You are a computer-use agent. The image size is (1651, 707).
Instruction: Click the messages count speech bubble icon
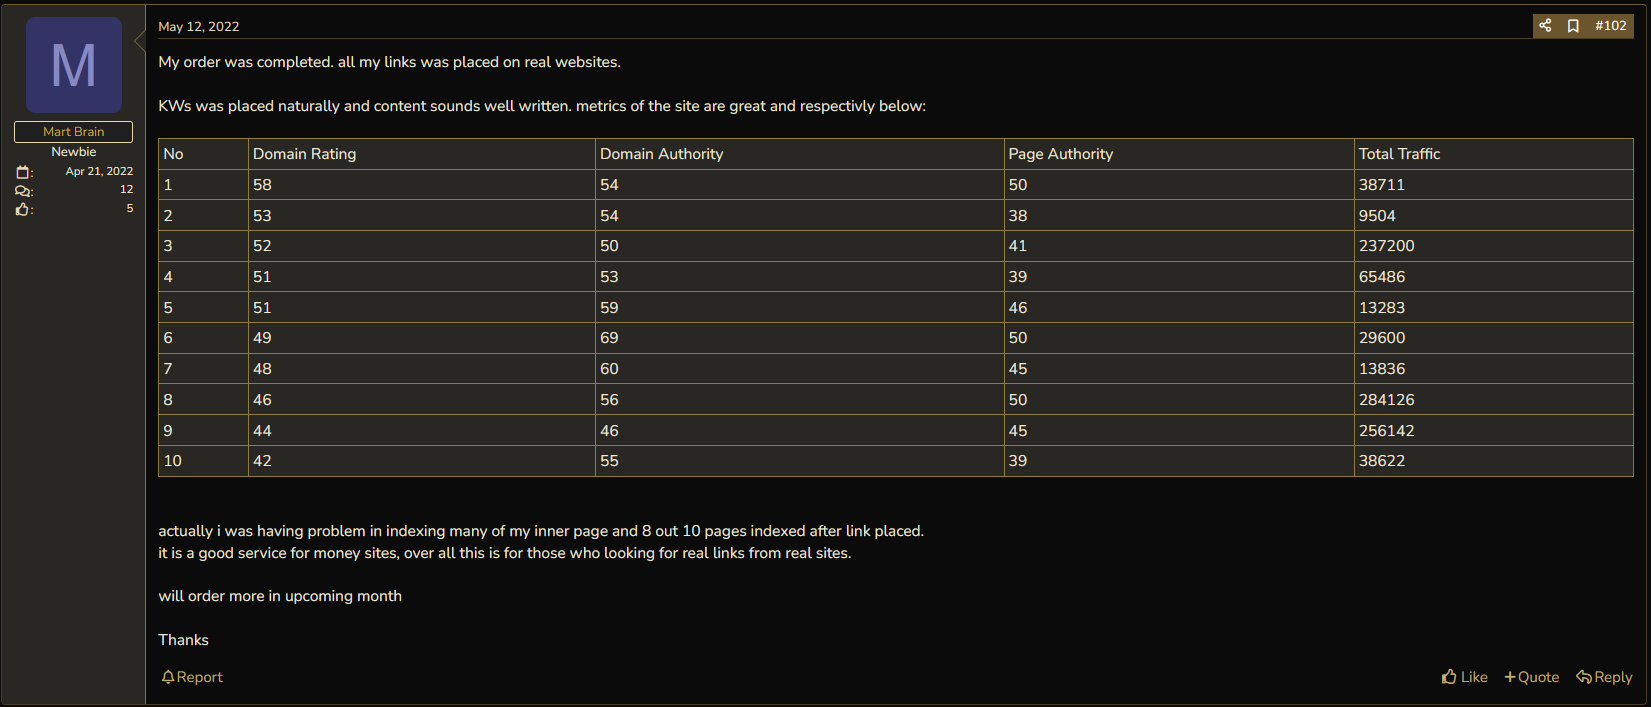click(23, 191)
